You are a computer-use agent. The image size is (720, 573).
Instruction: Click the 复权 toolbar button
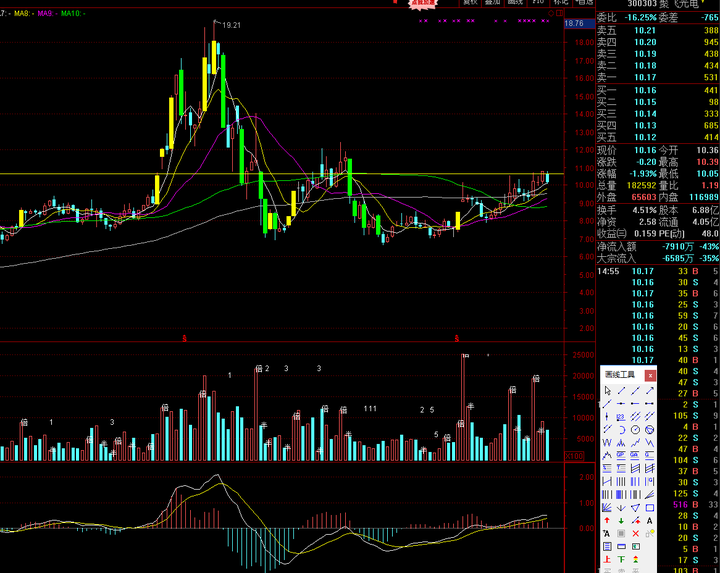[x=470, y=3]
